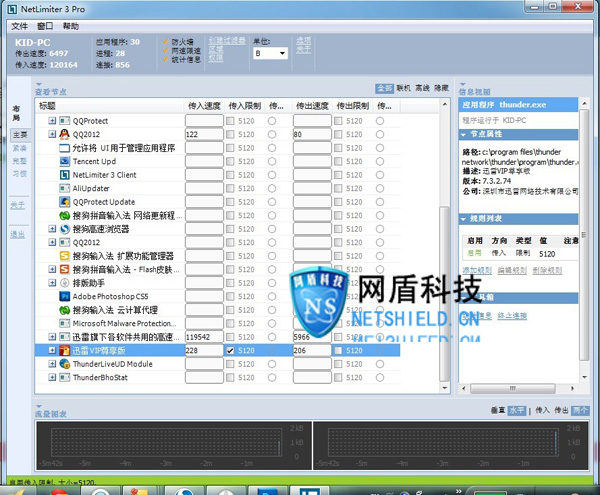This screenshot has height=495, width=600.
Task: Enable the 传出限制 checkbox for 迅雷VIP尊享版
Action: tap(338, 350)
